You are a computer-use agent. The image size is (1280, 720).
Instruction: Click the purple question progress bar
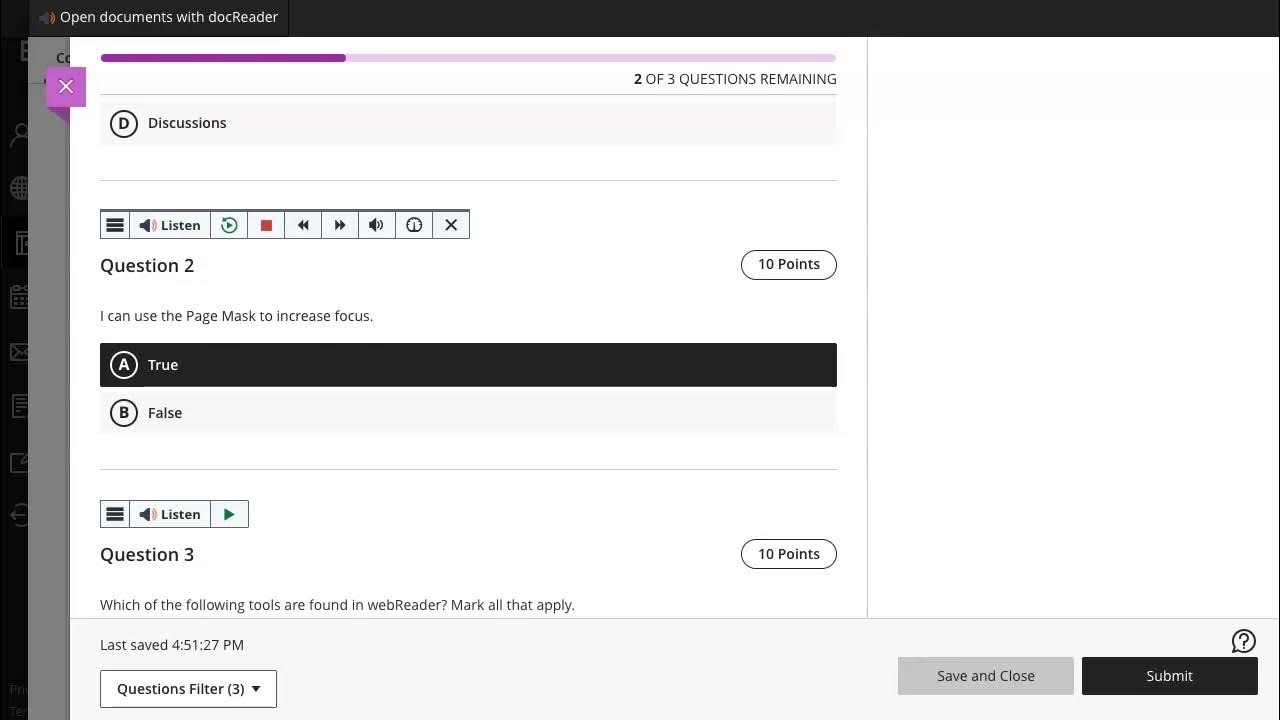(x=468, y=58)
